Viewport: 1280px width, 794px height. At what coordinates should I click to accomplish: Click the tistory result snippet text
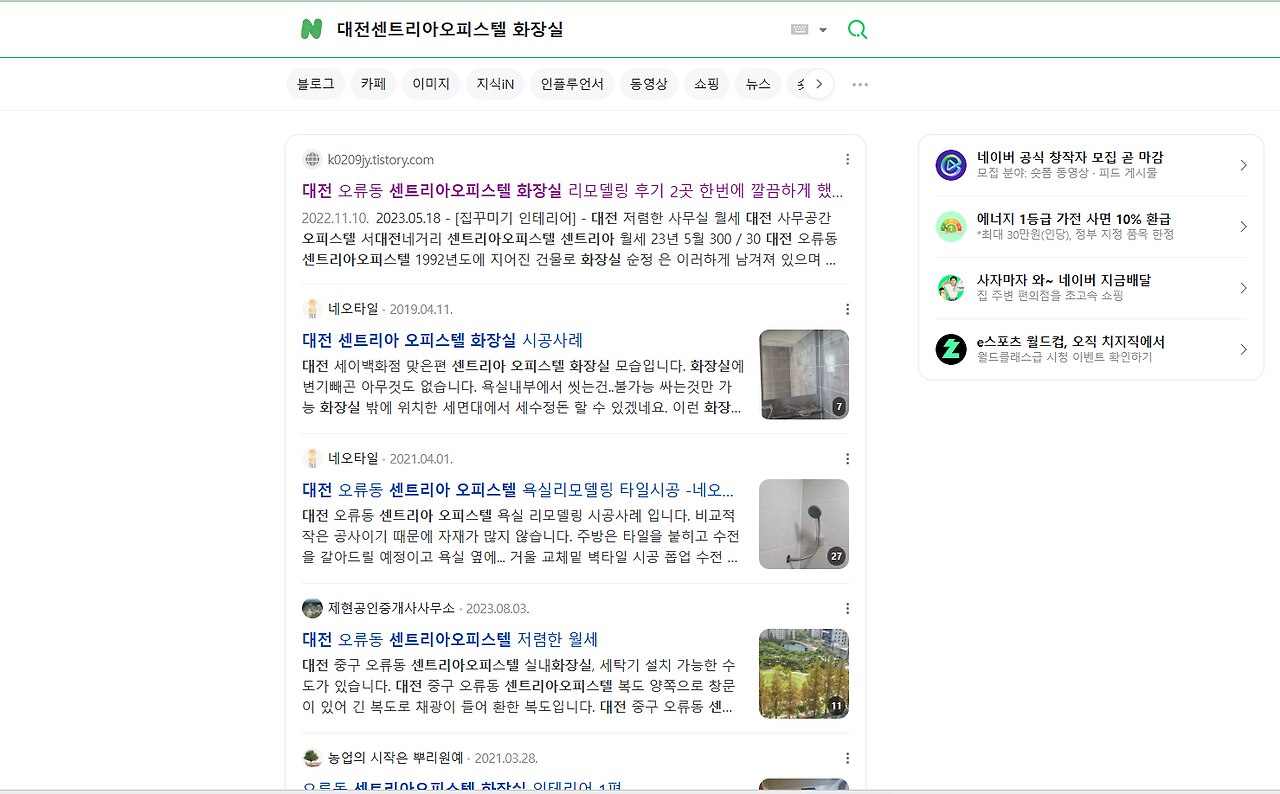(570, 238)
